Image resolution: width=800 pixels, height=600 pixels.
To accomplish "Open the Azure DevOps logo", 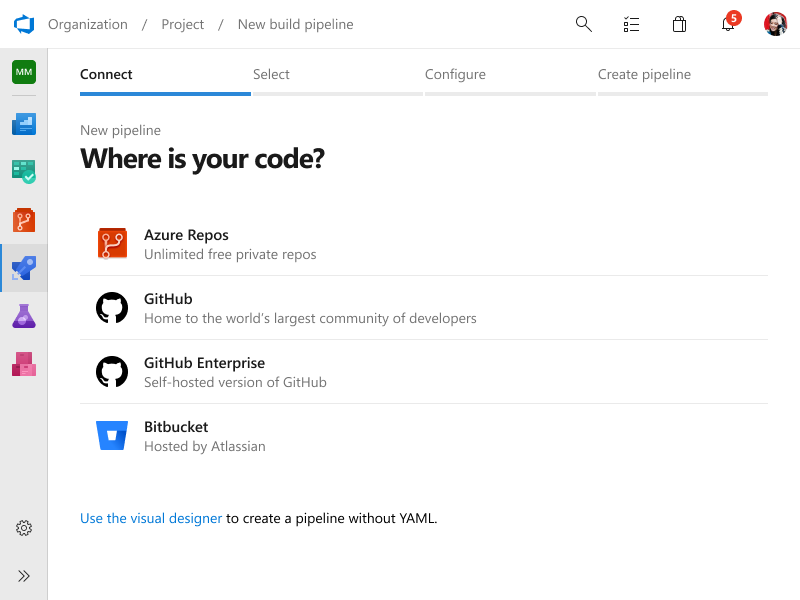I will (24, 24).
